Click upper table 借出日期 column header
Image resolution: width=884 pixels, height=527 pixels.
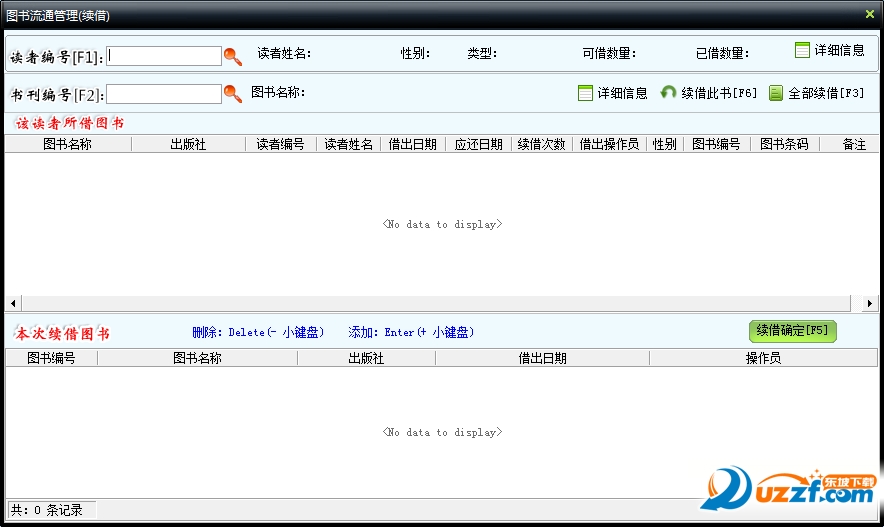413,144
